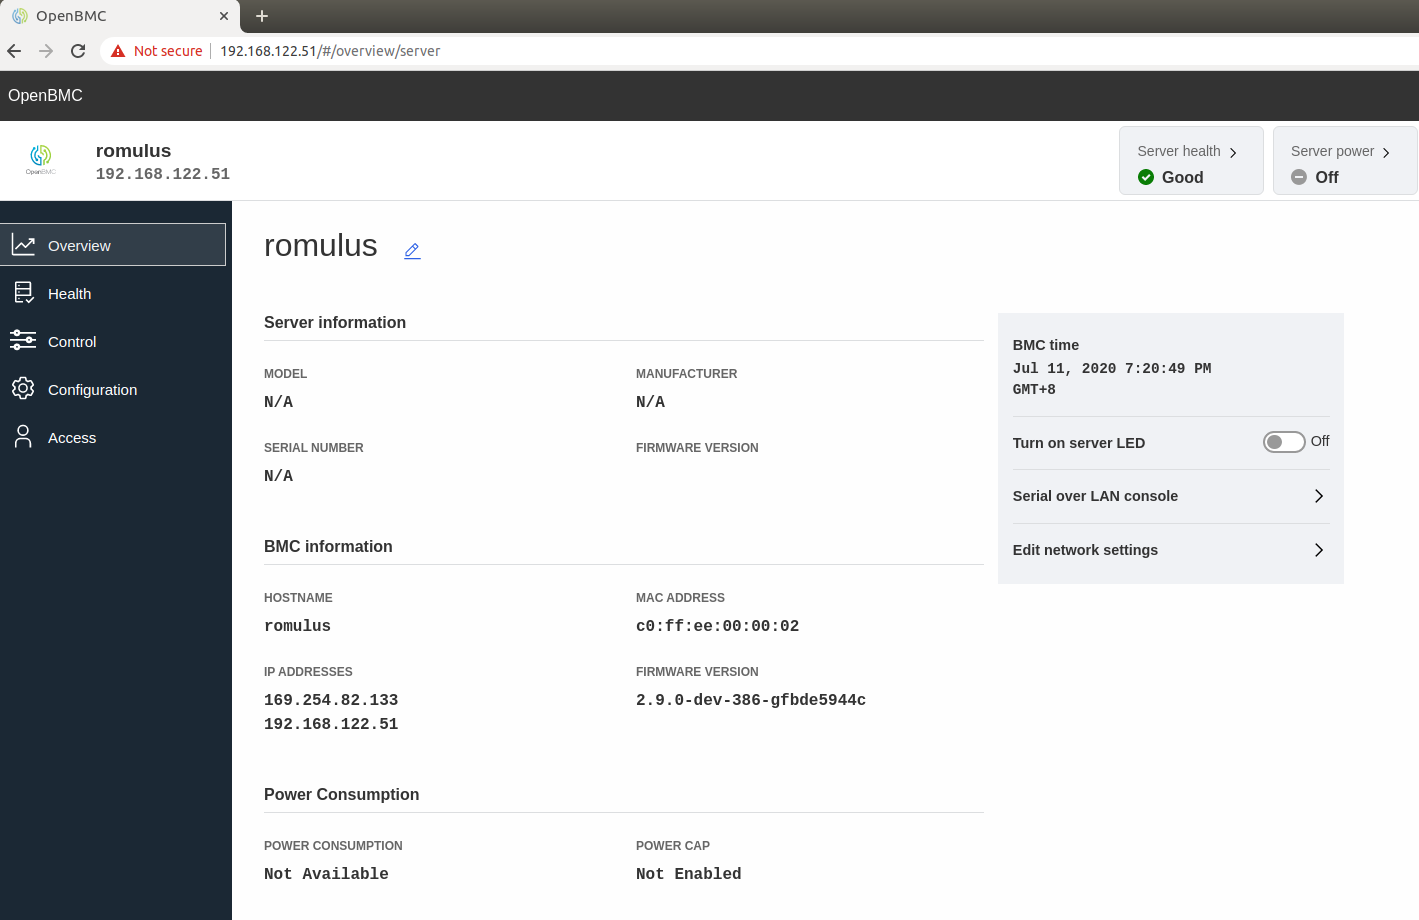Click the romulus server name in header

point(133,151)
